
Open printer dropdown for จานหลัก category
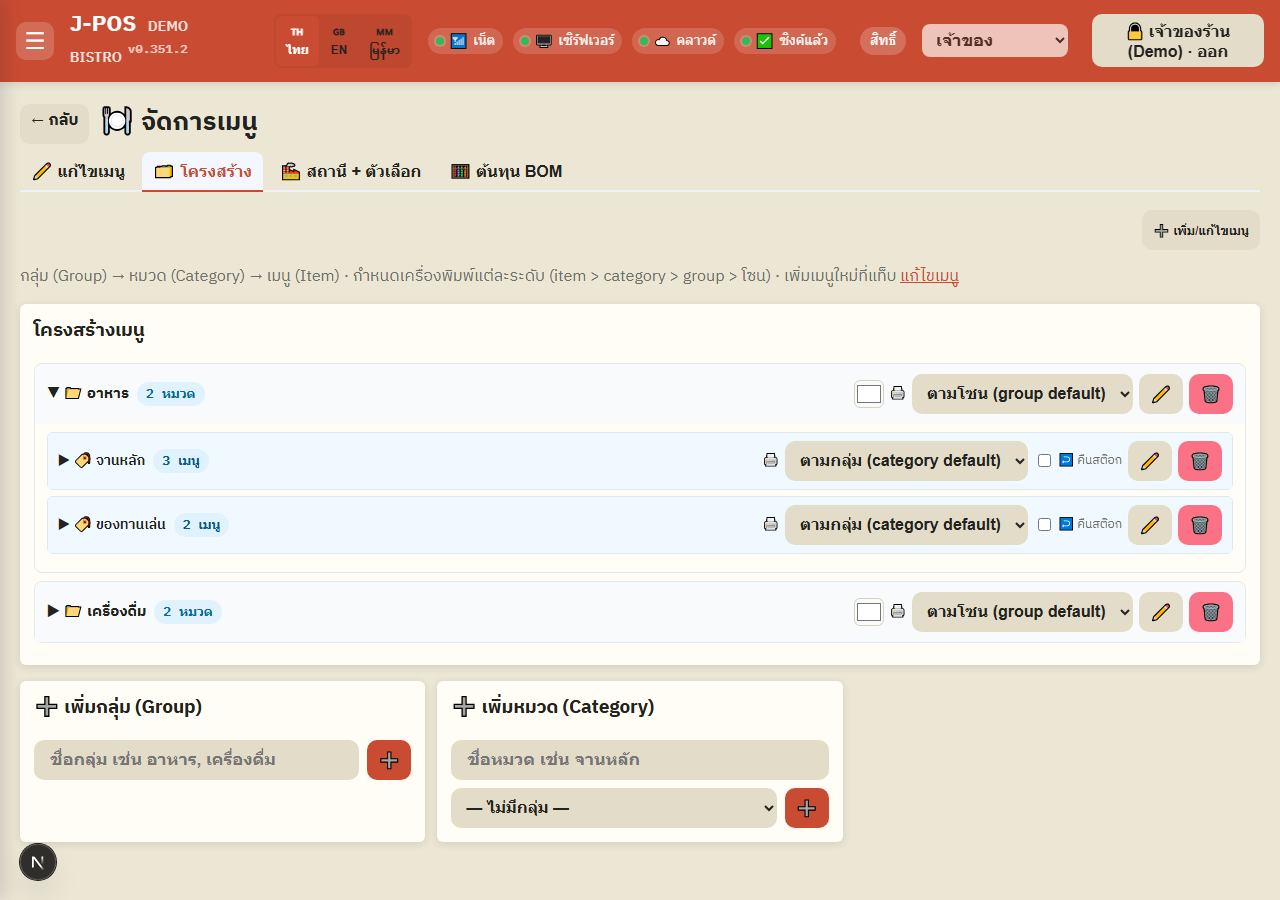click(906, 461)
